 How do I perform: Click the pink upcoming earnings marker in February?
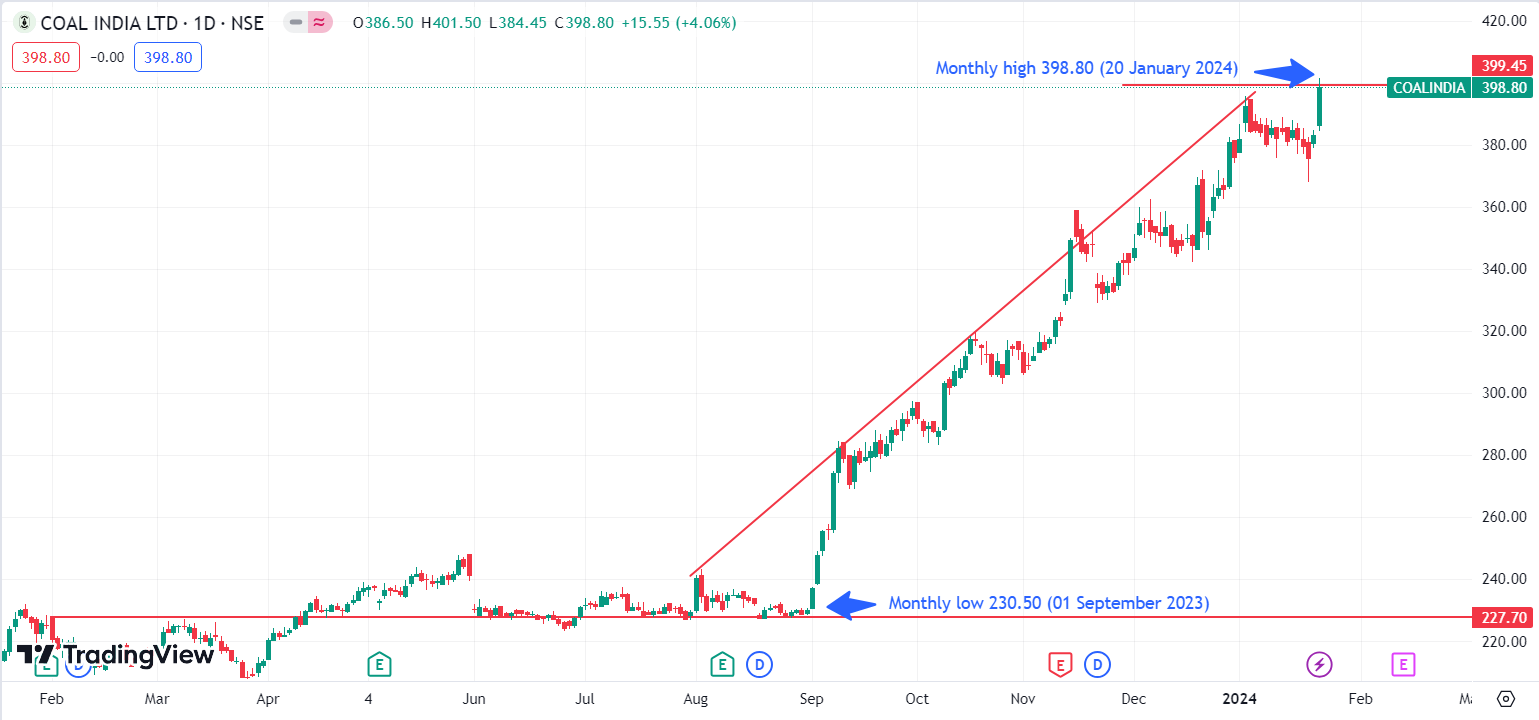(x=1403, y=663)
